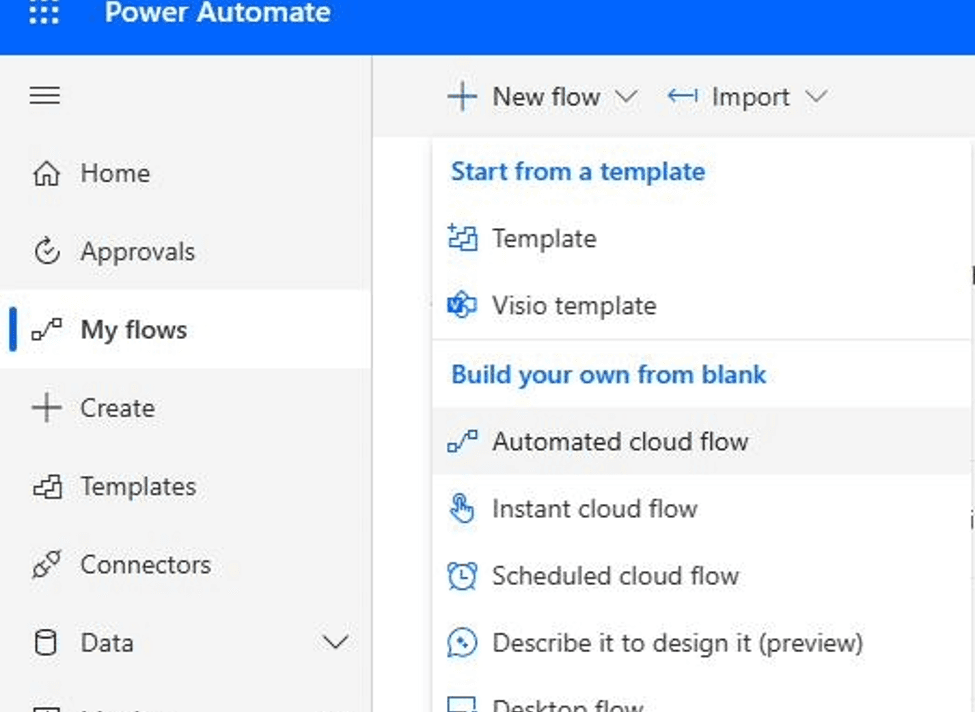Click the Data cylinder icon
The image size is (975, 712).
click(x=45, y=643)
